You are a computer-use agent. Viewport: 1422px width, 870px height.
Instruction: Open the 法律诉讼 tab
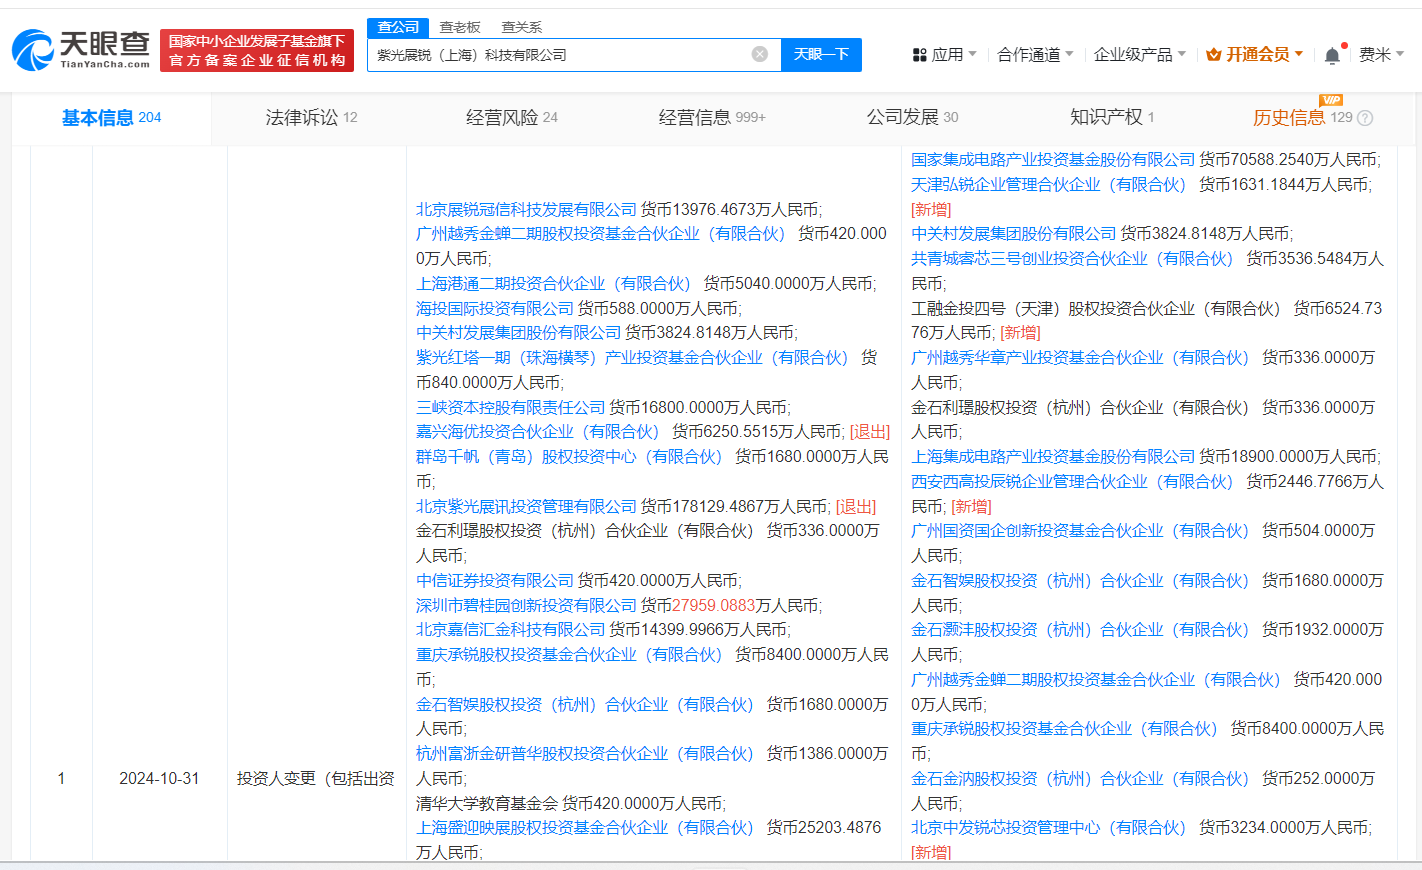coord(311,118)
